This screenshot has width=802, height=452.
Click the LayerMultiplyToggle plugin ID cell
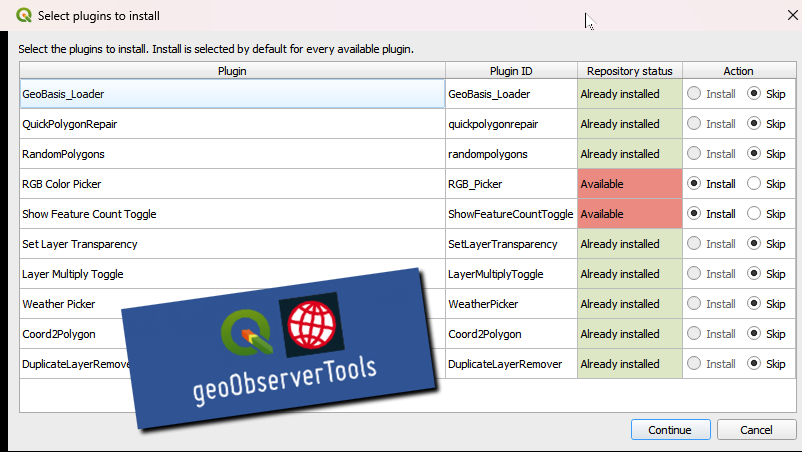coord(511,274)
